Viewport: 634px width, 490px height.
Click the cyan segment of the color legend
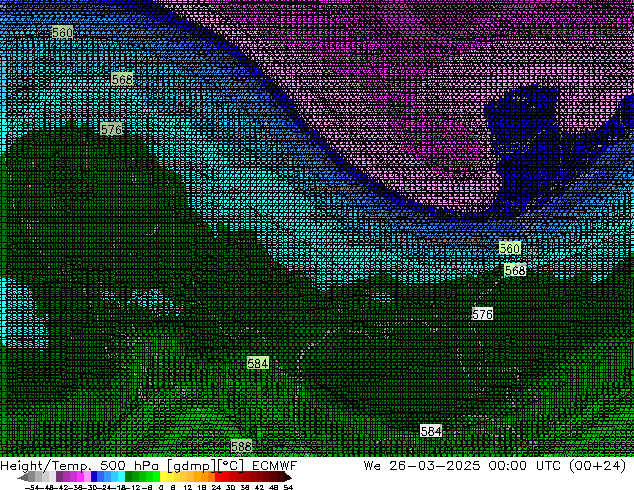(x=121, y=477)
